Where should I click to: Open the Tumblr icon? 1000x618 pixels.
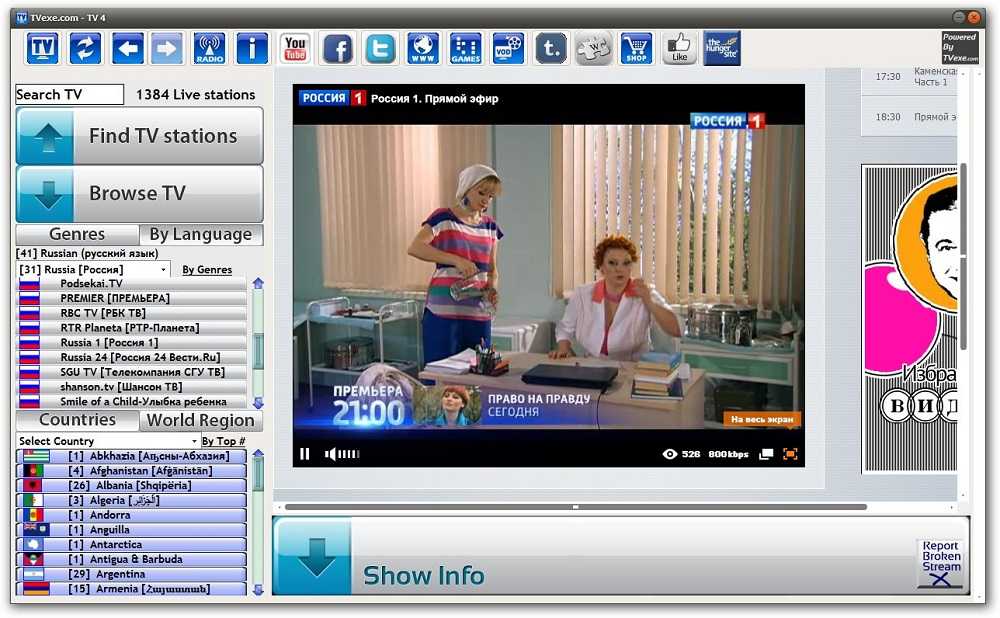(551, 48)
